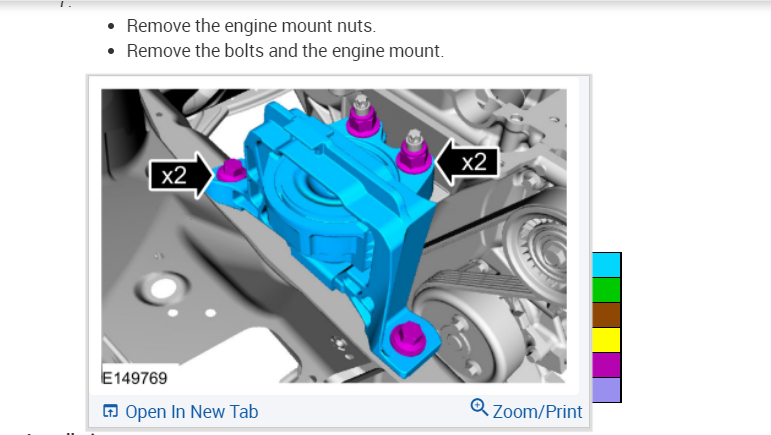
Task: Click the top magenta engine mount nut
Action: 362,118
